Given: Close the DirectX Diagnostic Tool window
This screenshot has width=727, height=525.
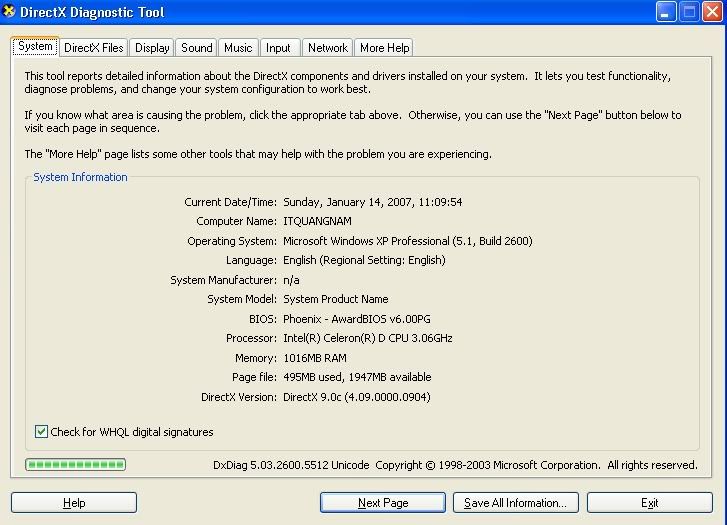Looking at the screenshot, I should [712, 12].
